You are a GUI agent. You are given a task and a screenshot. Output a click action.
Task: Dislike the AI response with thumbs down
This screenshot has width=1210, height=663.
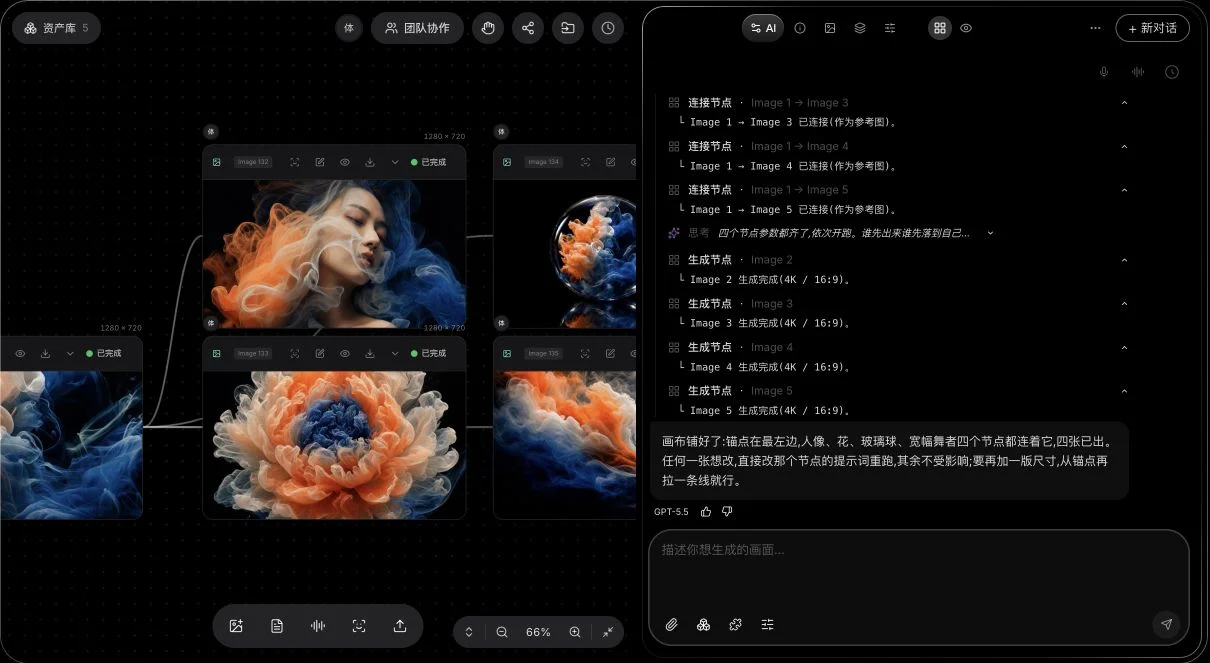click(727, 511)
